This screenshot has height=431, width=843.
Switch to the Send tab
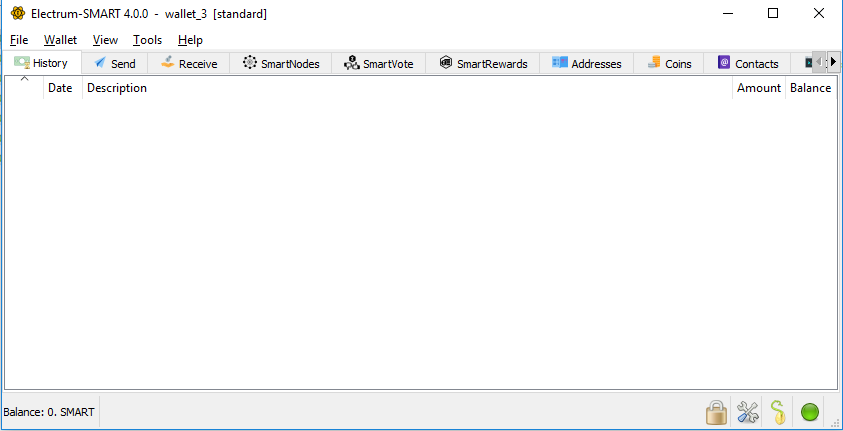(x=115, y=63)
